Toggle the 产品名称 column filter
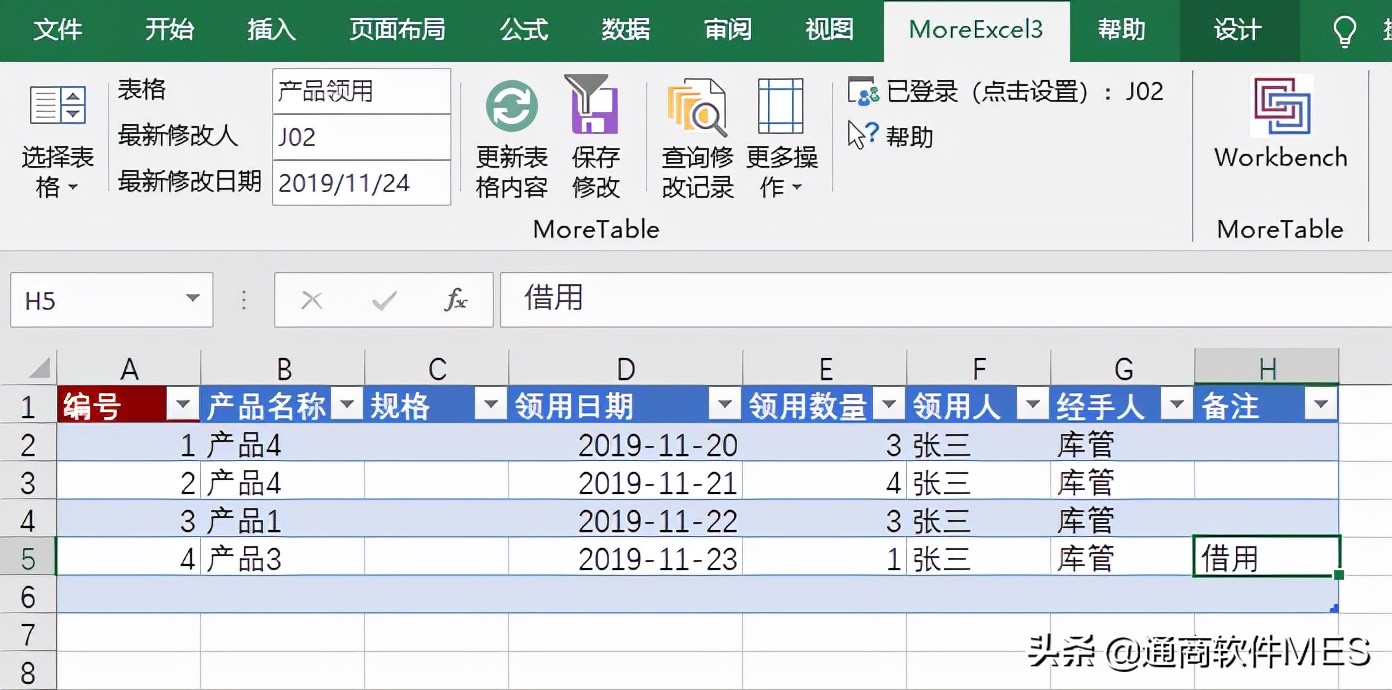This screenshot has width=1392, height=690. coord(347,405)
